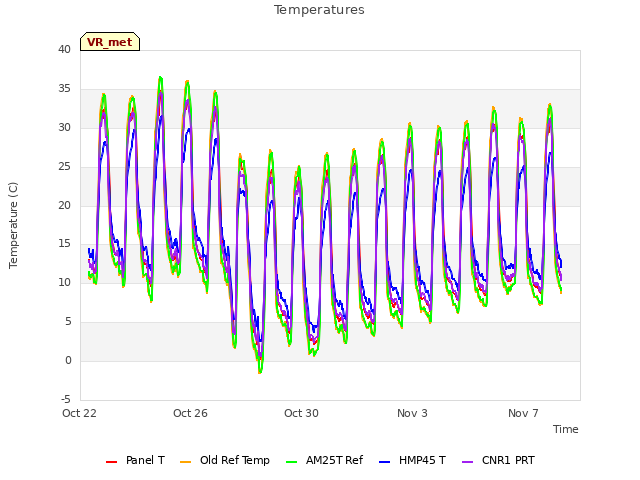Image resolution: width=640 pixels, height=480 pixels.
Task: Click the VR_met annotation label
Action: pos(110,42)
